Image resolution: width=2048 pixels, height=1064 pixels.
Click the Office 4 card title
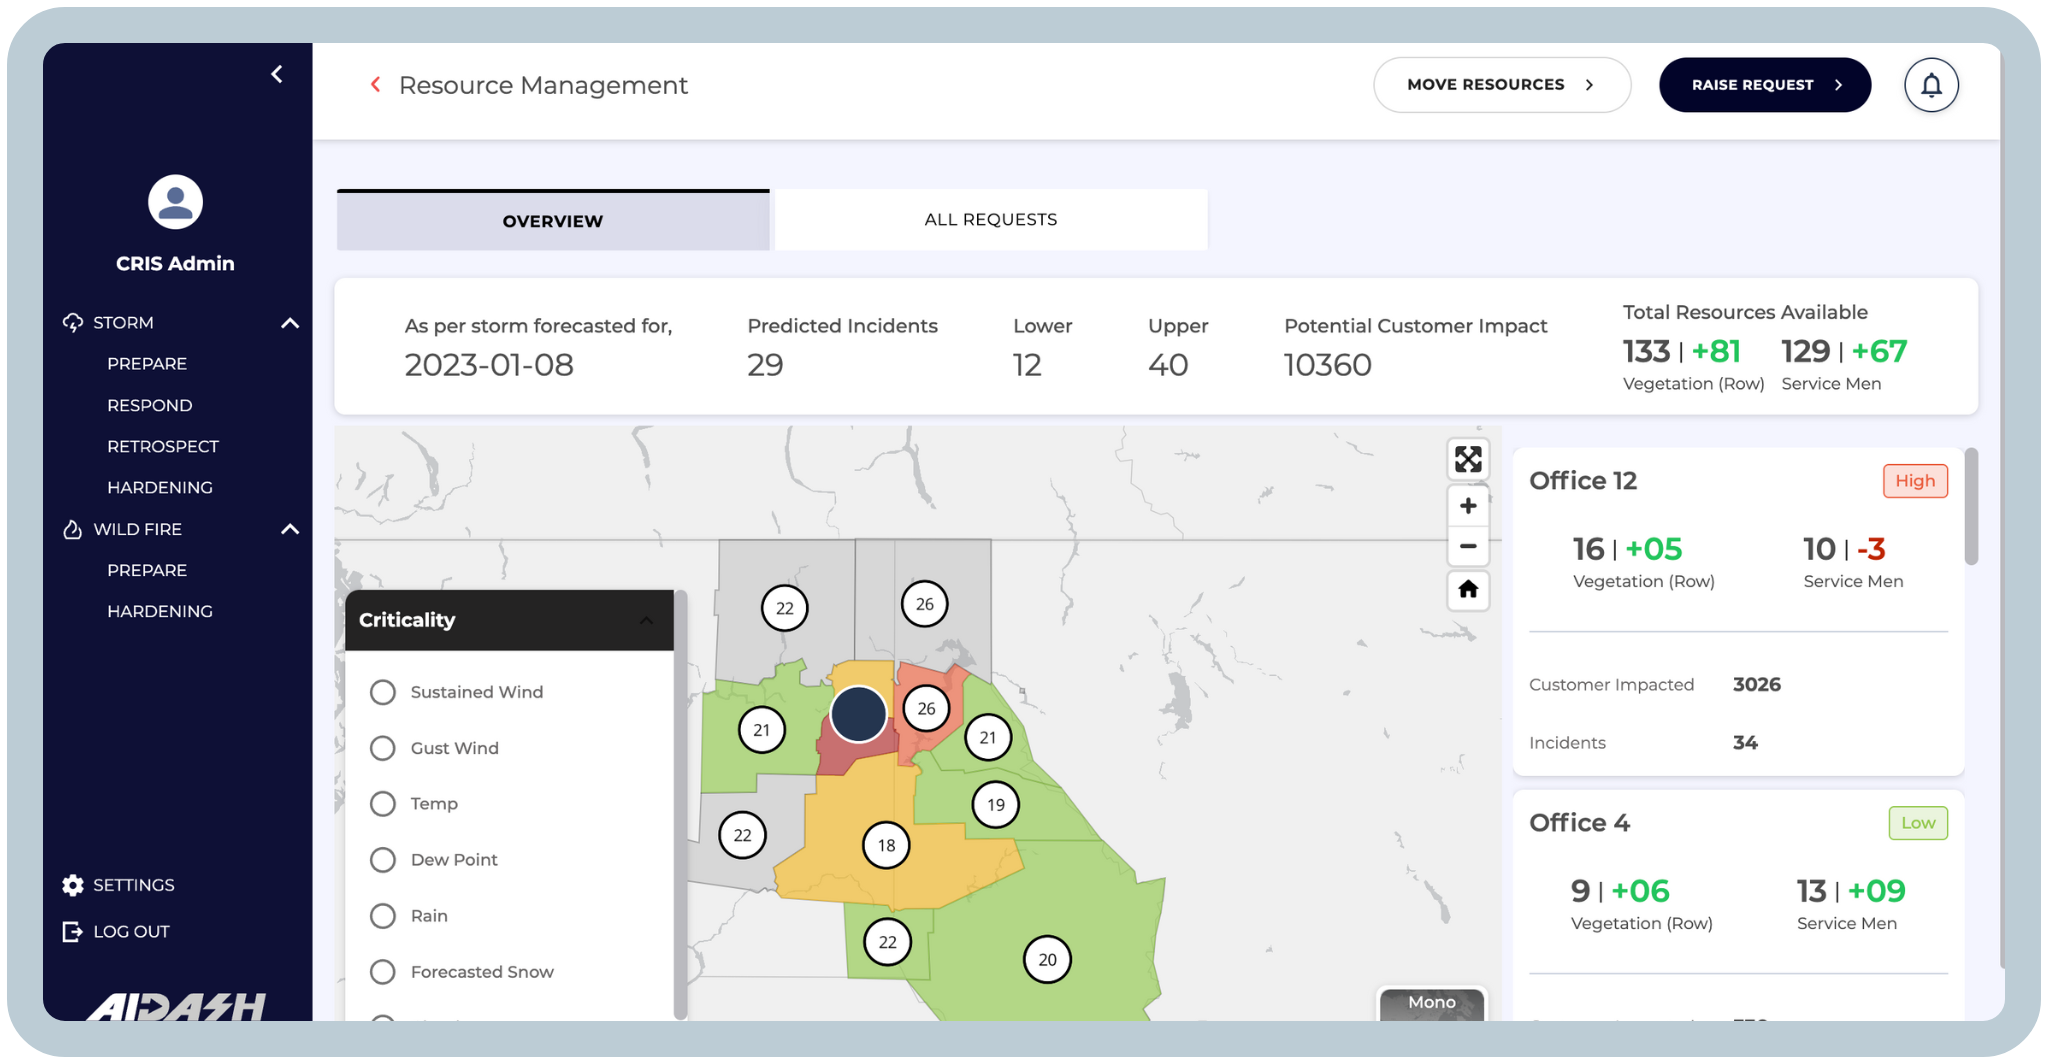[1579, 823]
